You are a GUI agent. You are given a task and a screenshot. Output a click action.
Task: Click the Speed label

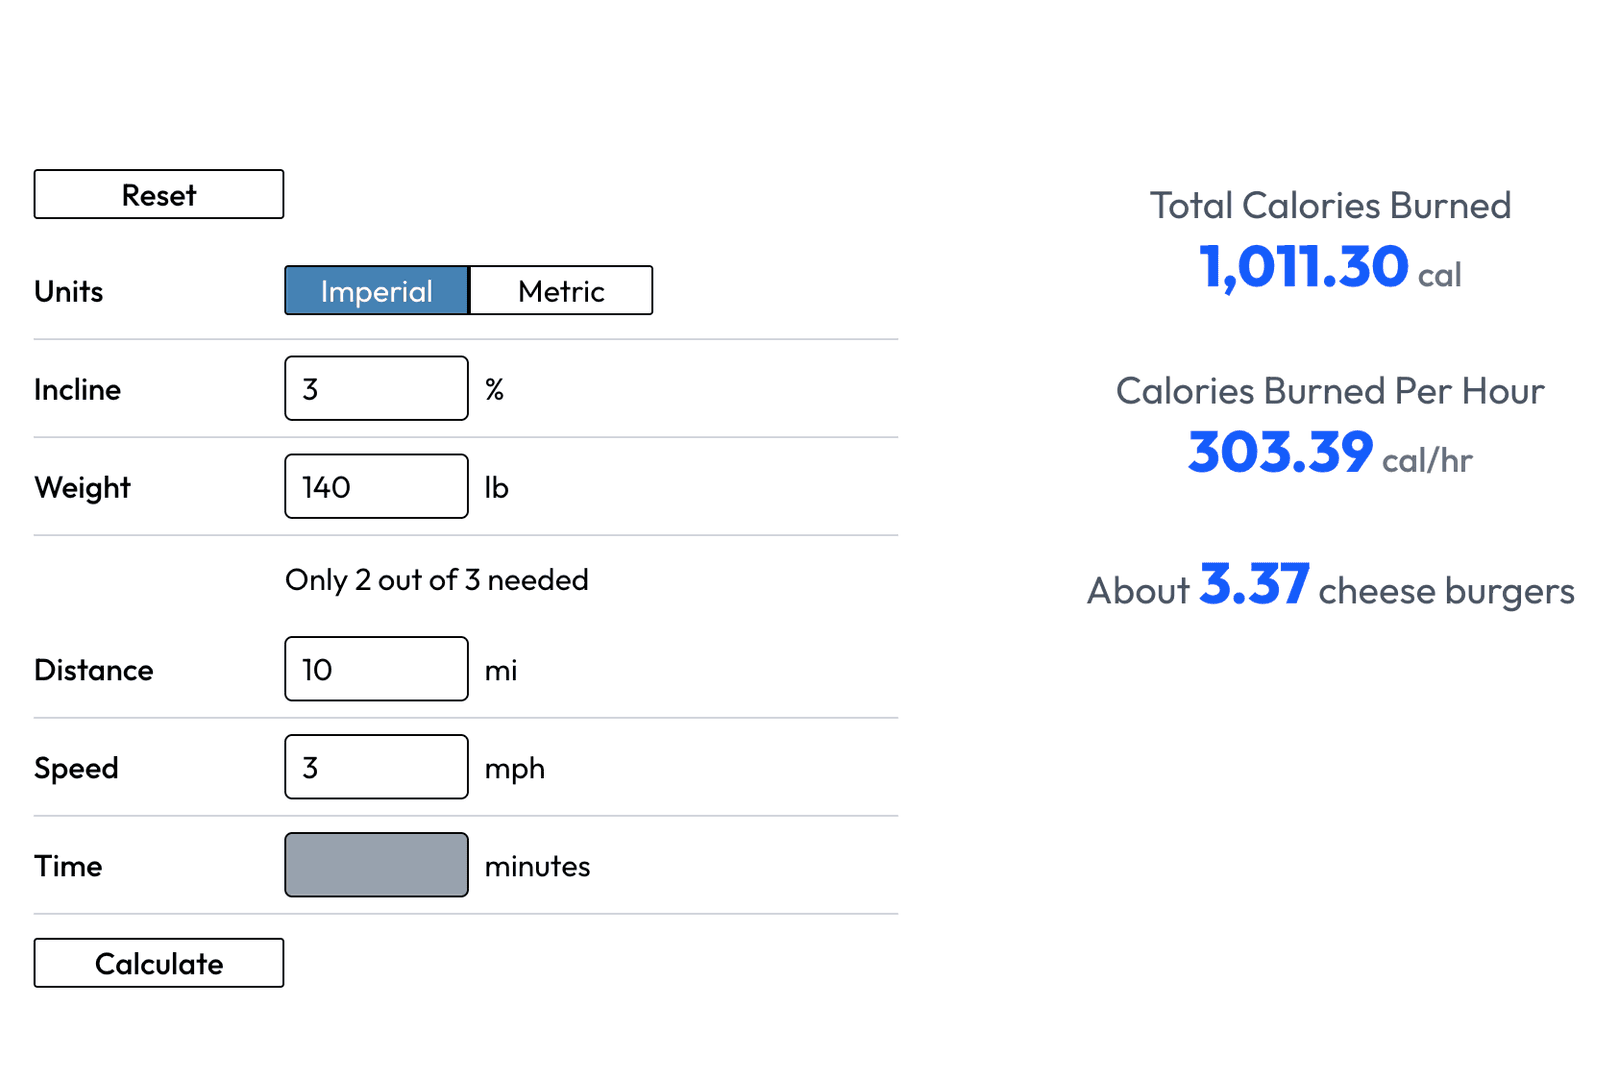[x=76, y=767]
